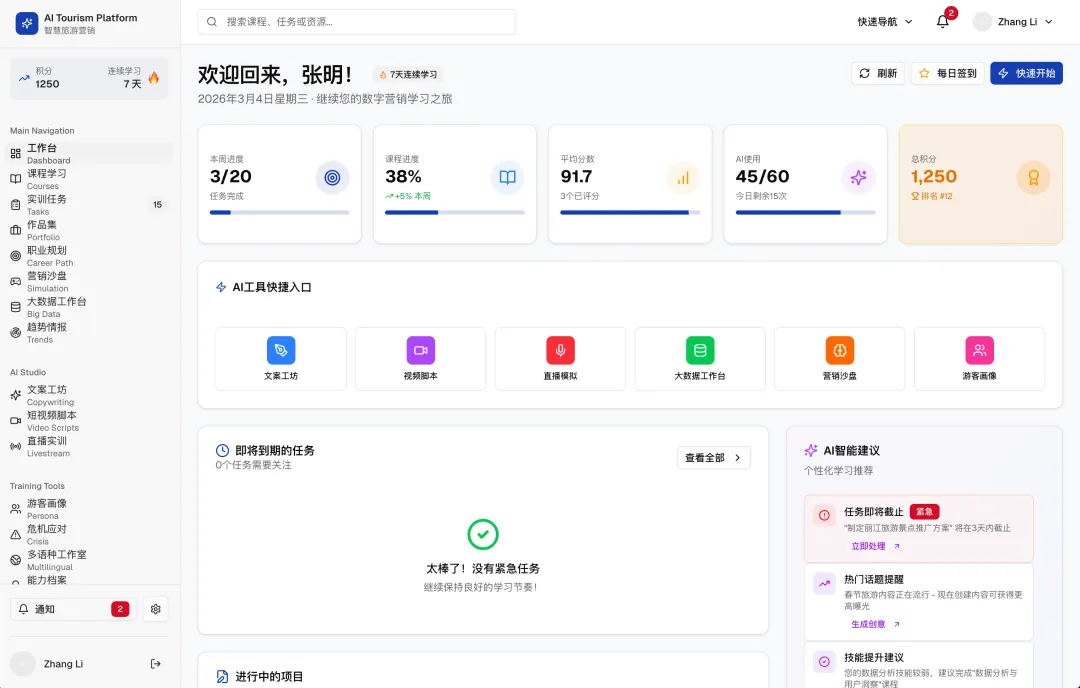Click the 本周进度 progress bar
Image resolution: width=1080 pixels, height=688 pixels.
coord(279,213)
